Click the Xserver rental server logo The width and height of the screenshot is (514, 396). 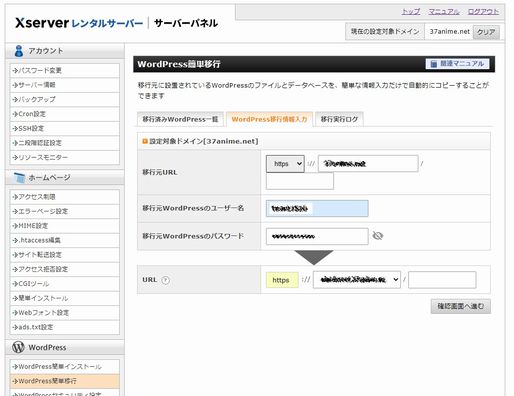click(x=79, y=23)
